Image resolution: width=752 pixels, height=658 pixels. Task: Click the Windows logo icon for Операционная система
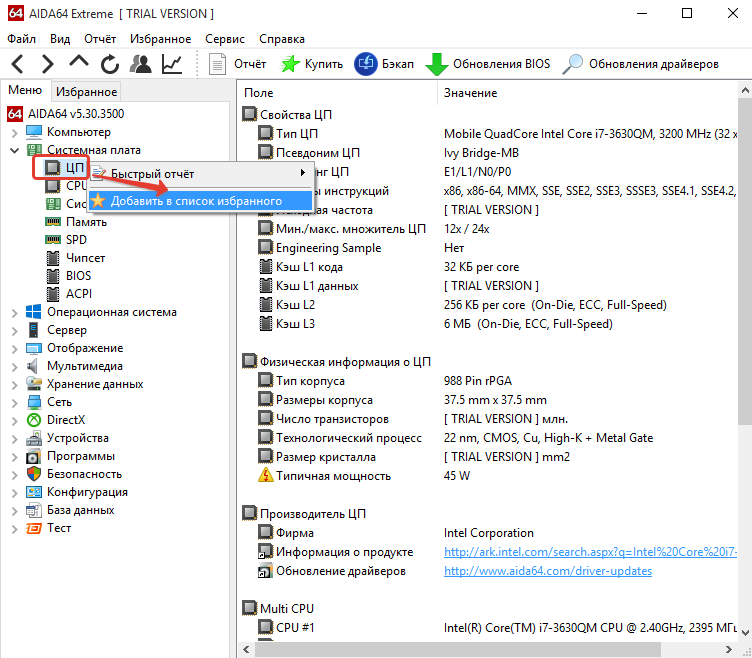click(x=34, y=312)
